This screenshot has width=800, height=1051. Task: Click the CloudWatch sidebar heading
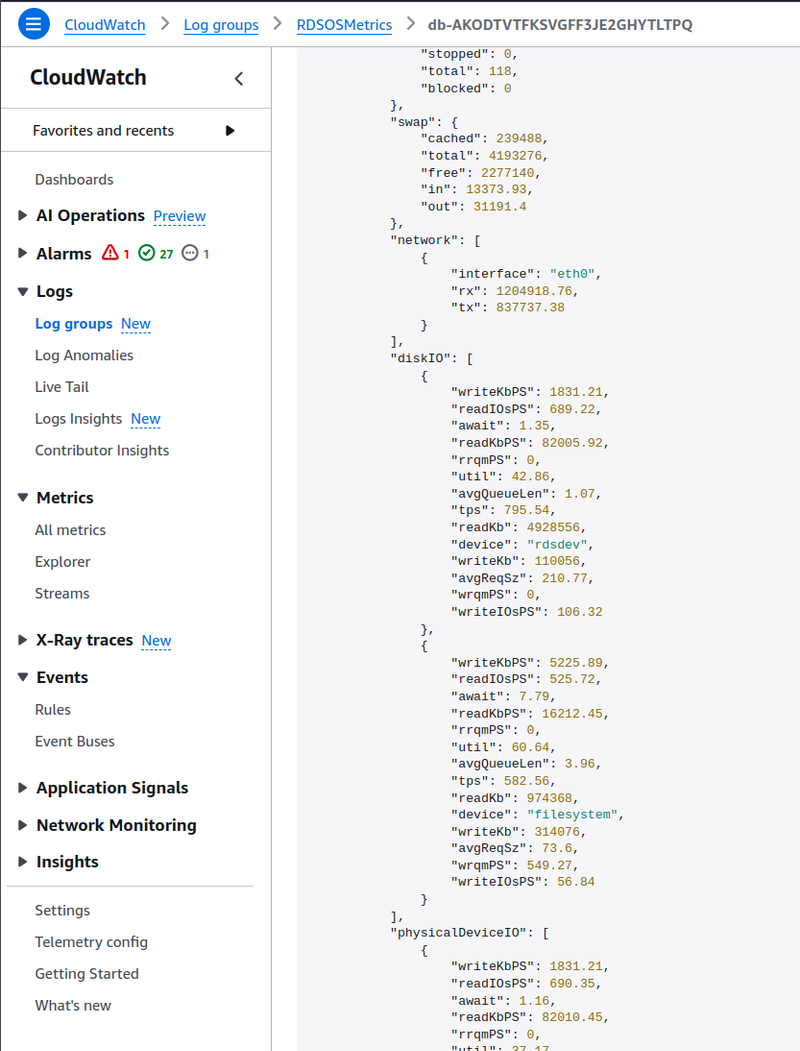point(88,78)
